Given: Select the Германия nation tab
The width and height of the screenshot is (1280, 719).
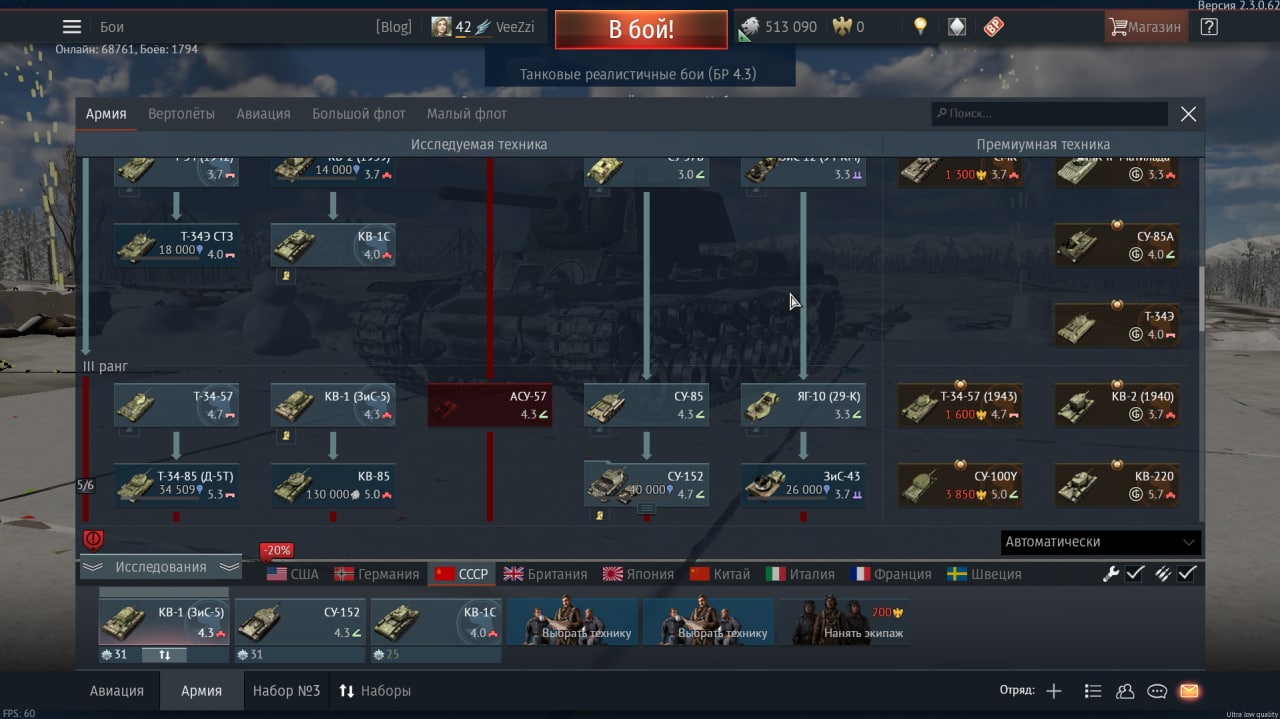Looking at the screenshot, I should 377,574.
